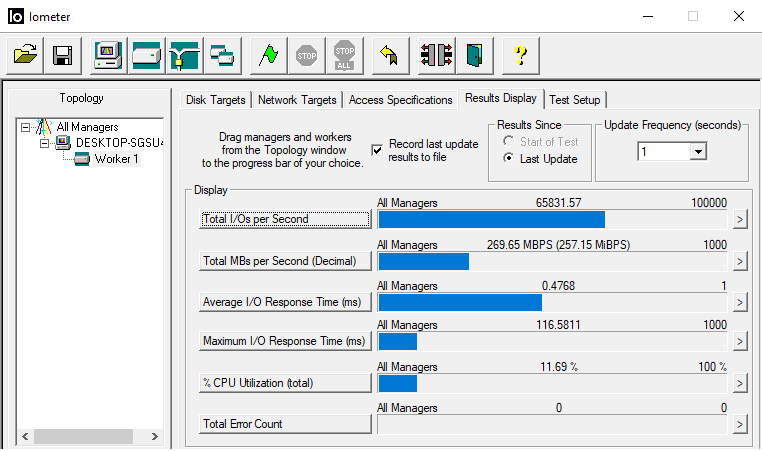Open About Iometer help icon
Screen dimensions: 762x451
pyautogui.click(x=520, y=55)
